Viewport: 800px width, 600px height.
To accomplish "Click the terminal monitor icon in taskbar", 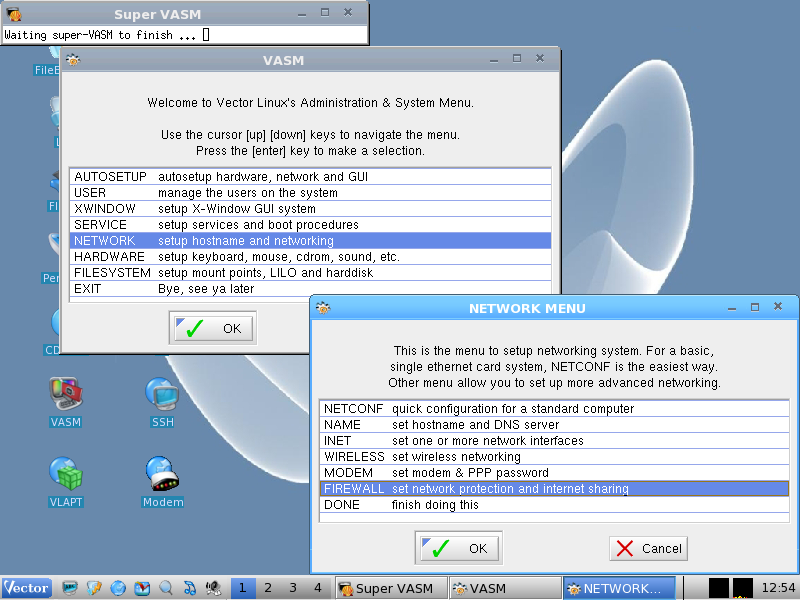I will point(70,588).
